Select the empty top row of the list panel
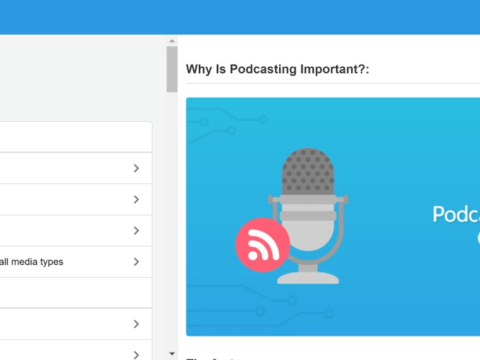Screen dimensions: 480x360 point(76,137)
